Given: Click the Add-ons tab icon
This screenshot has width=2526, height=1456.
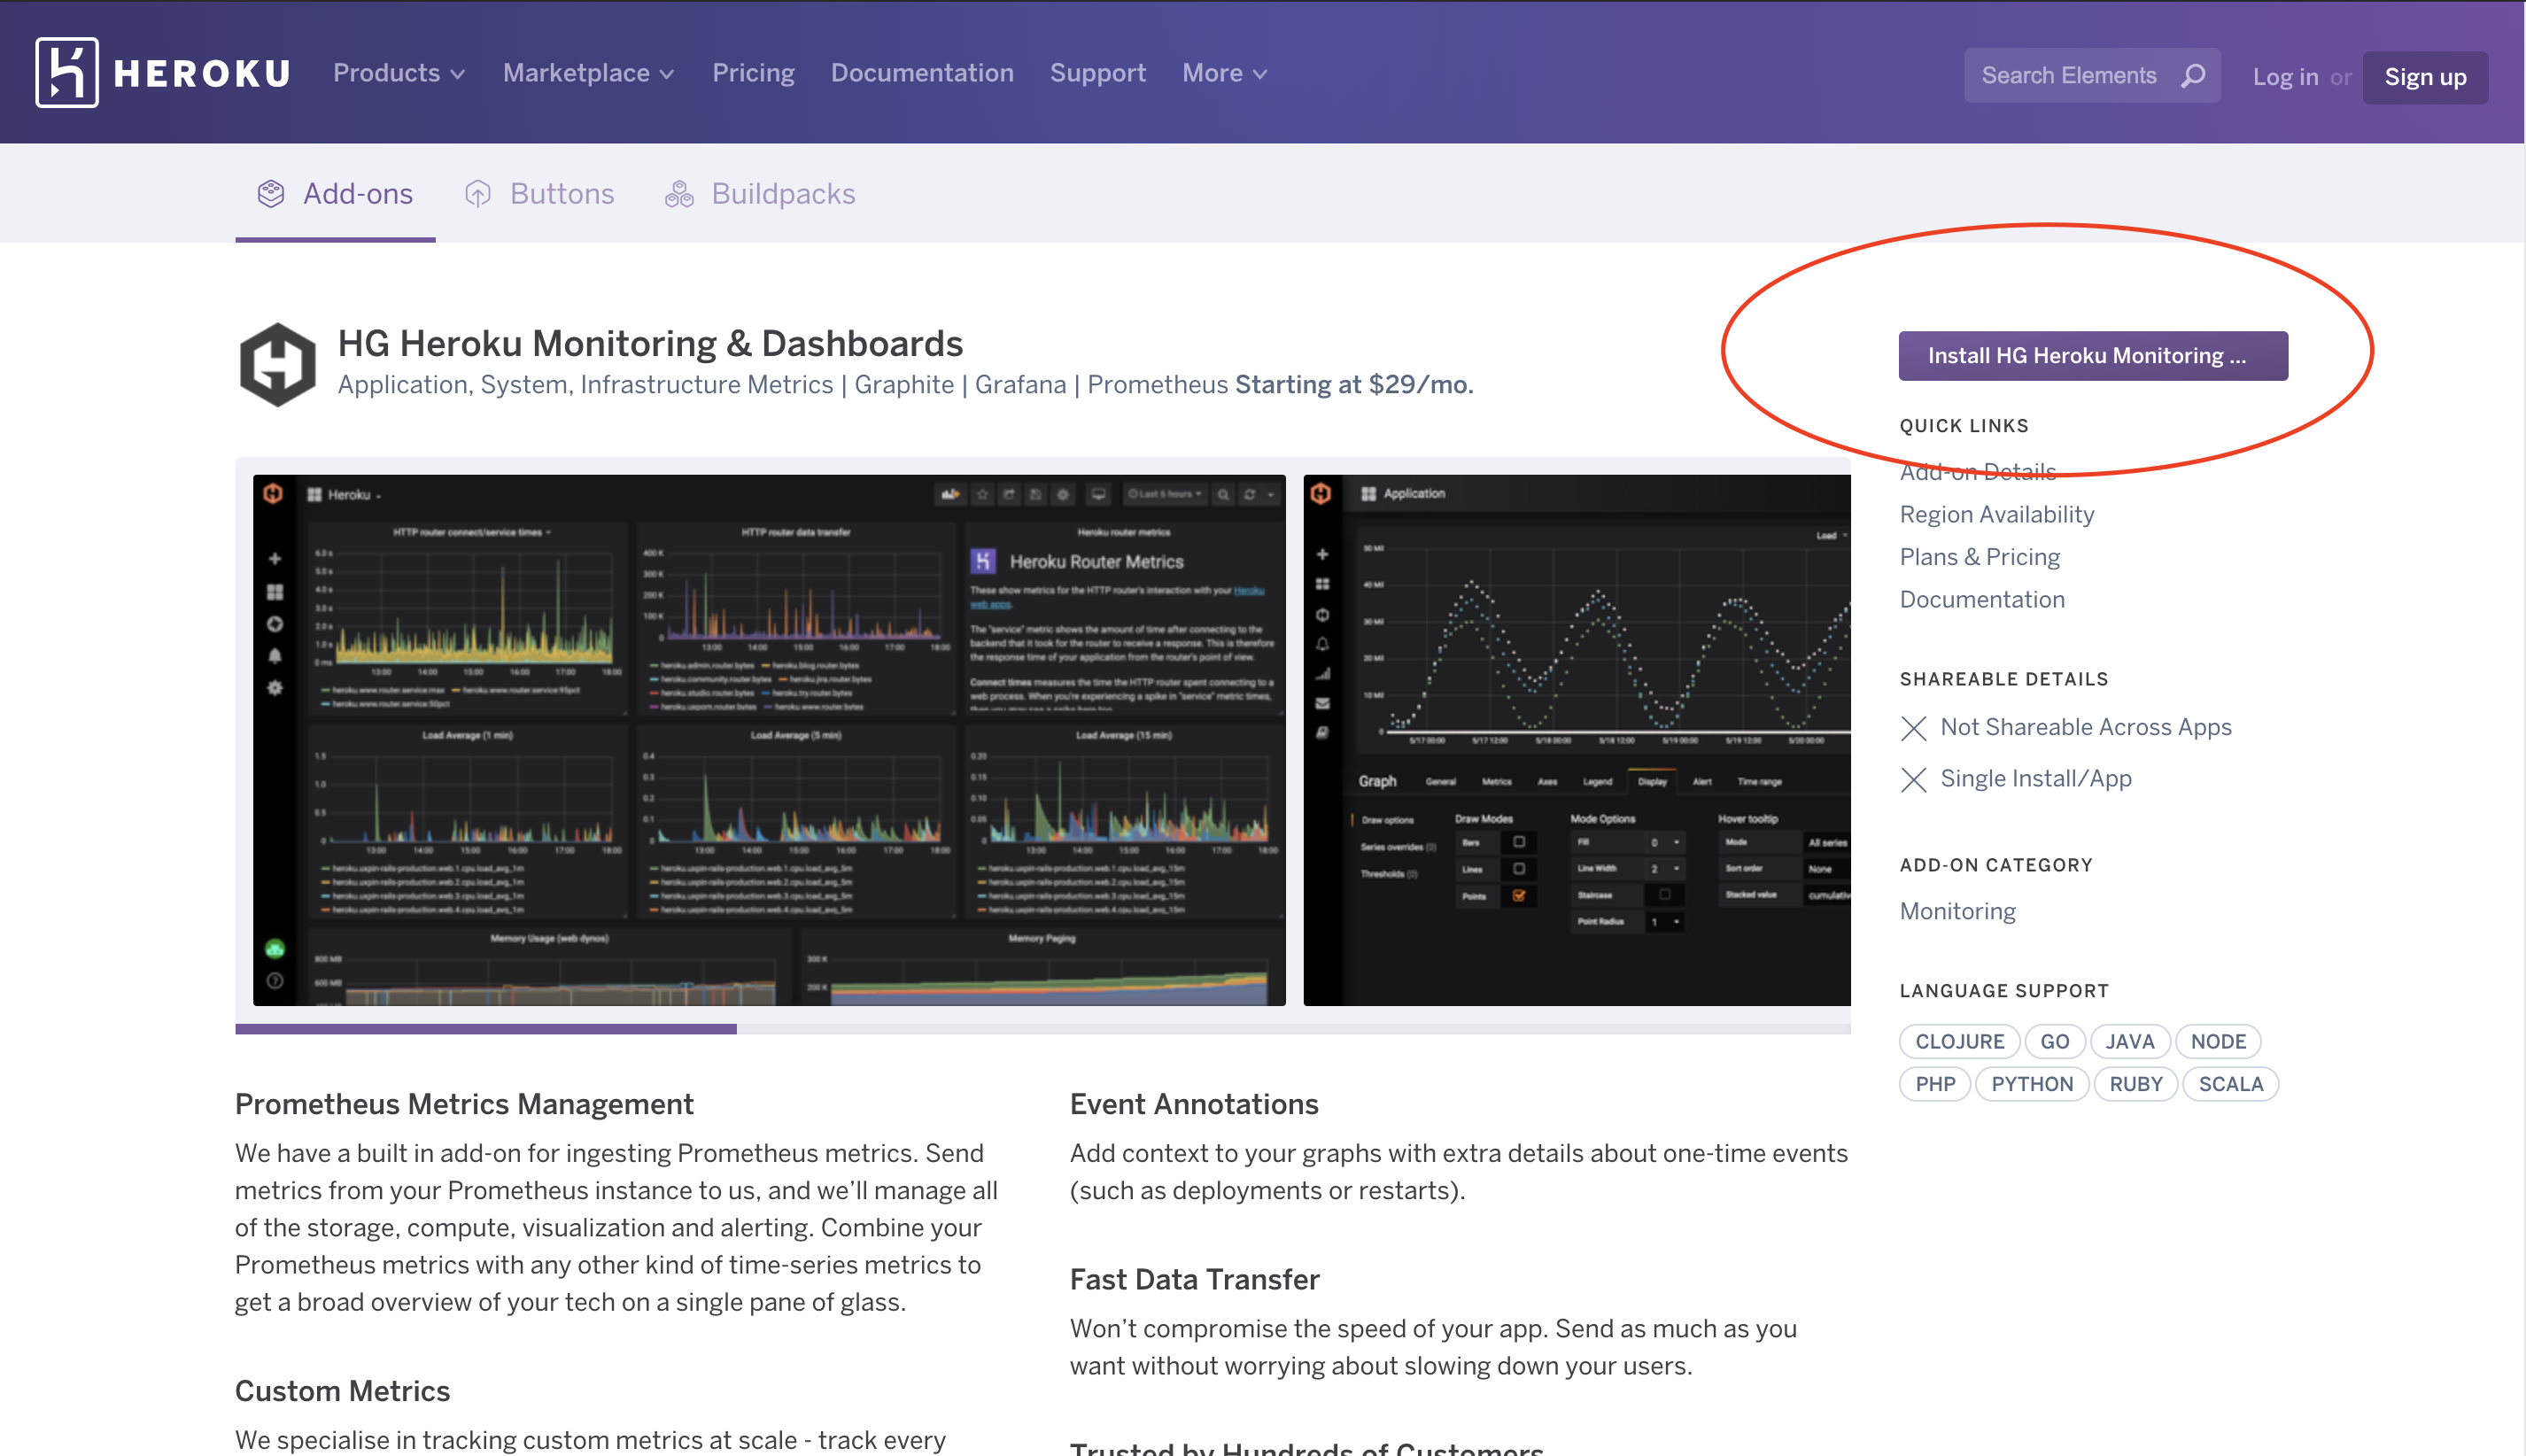Looking at the screenshot, I should point(271,194).
